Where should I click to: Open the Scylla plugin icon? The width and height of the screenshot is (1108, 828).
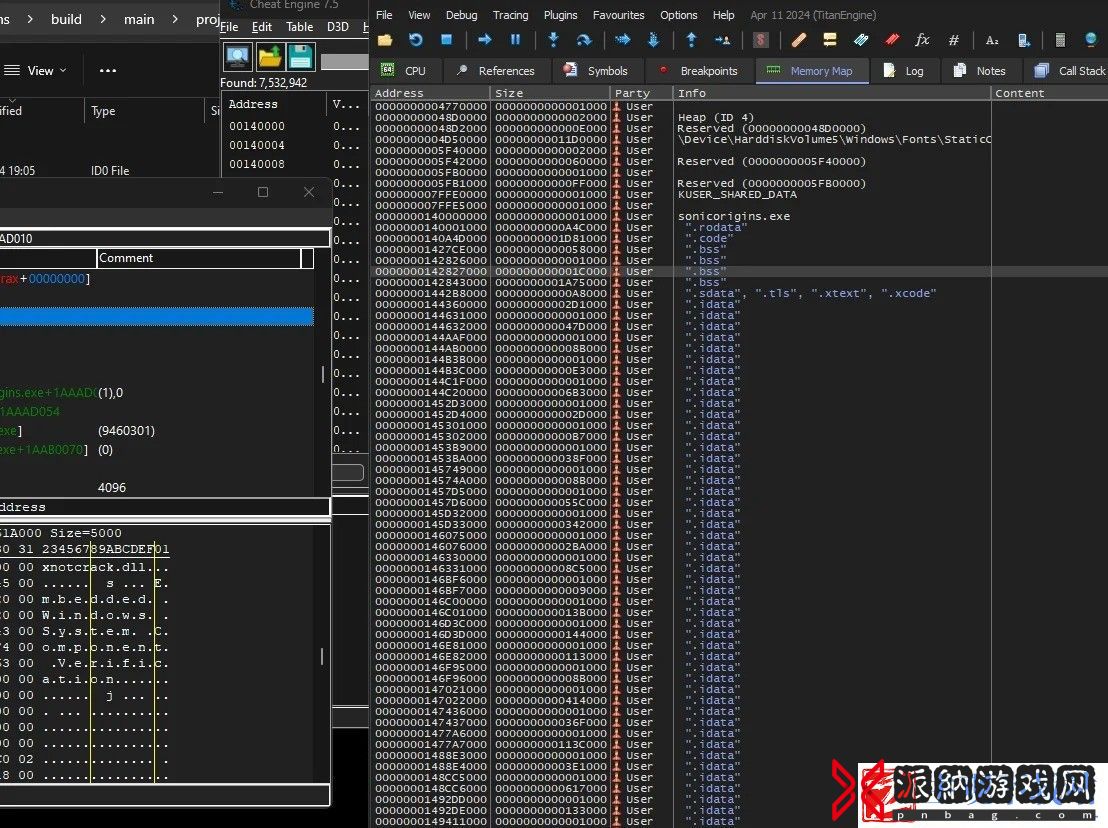pos(761,40)
